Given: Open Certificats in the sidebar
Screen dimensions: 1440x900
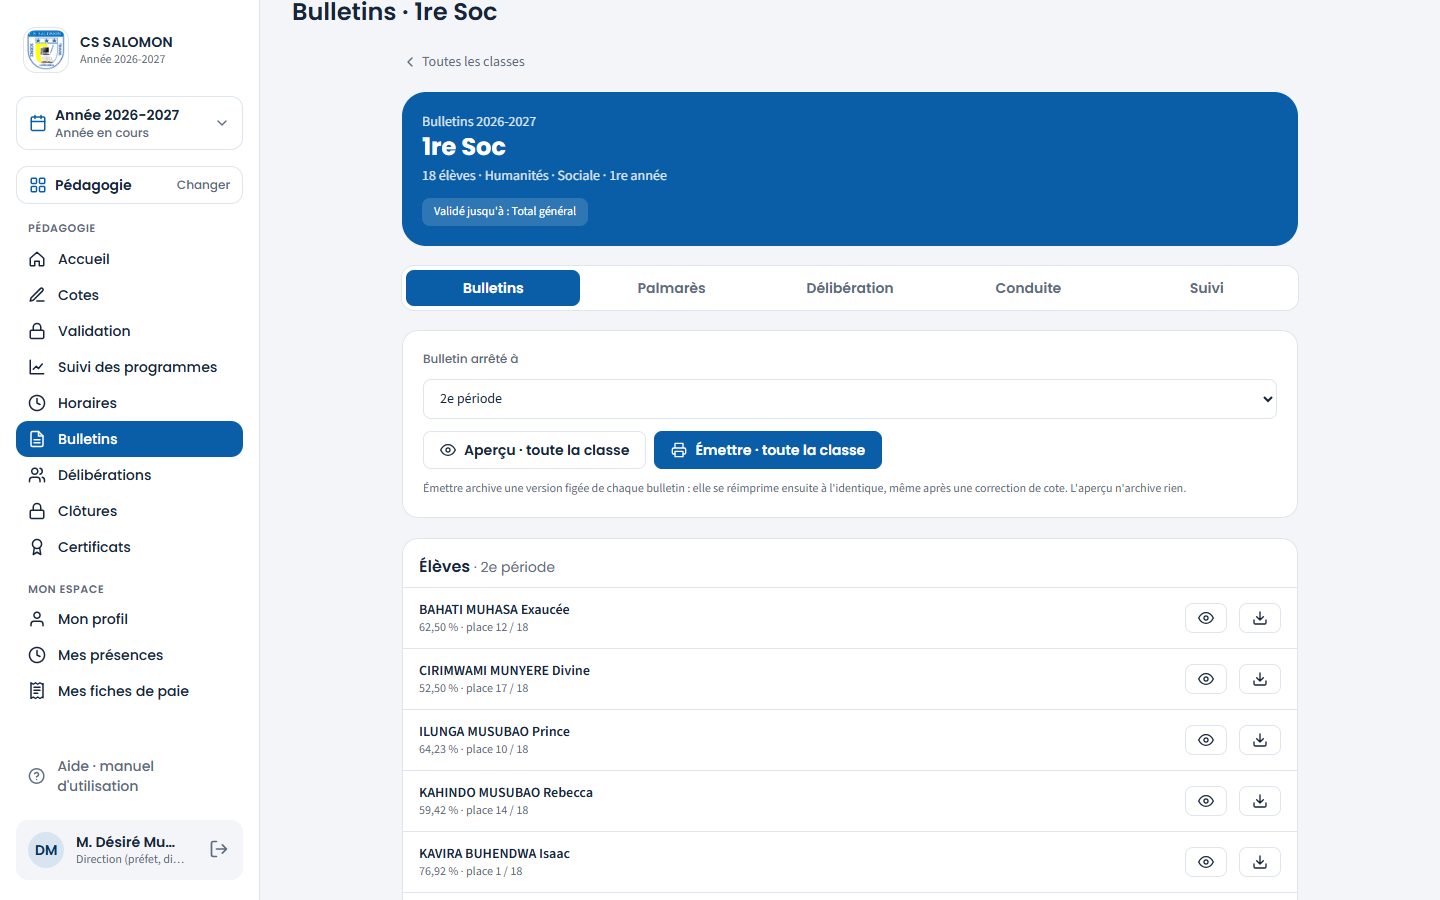Looking at the screenshot, I should click(129, 547).
